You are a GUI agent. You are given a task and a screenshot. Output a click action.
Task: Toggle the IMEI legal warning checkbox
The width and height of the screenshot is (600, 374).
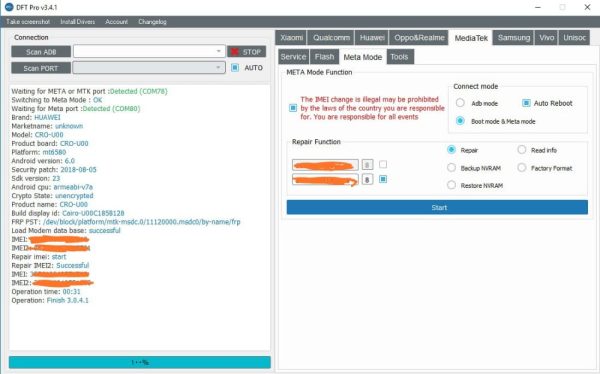pyautogui.click(x=293, y=108)
